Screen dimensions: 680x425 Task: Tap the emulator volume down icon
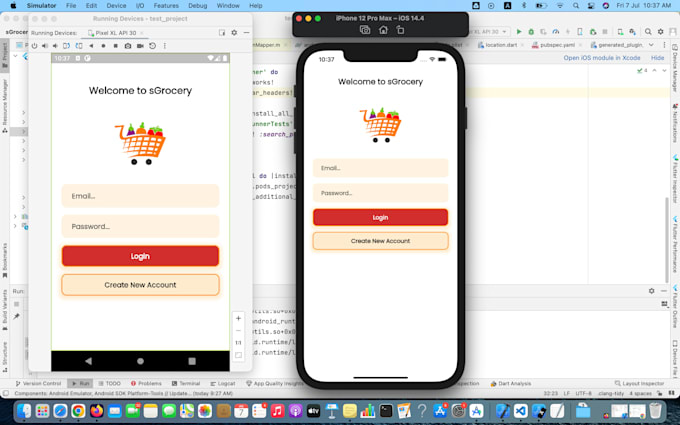55,46
